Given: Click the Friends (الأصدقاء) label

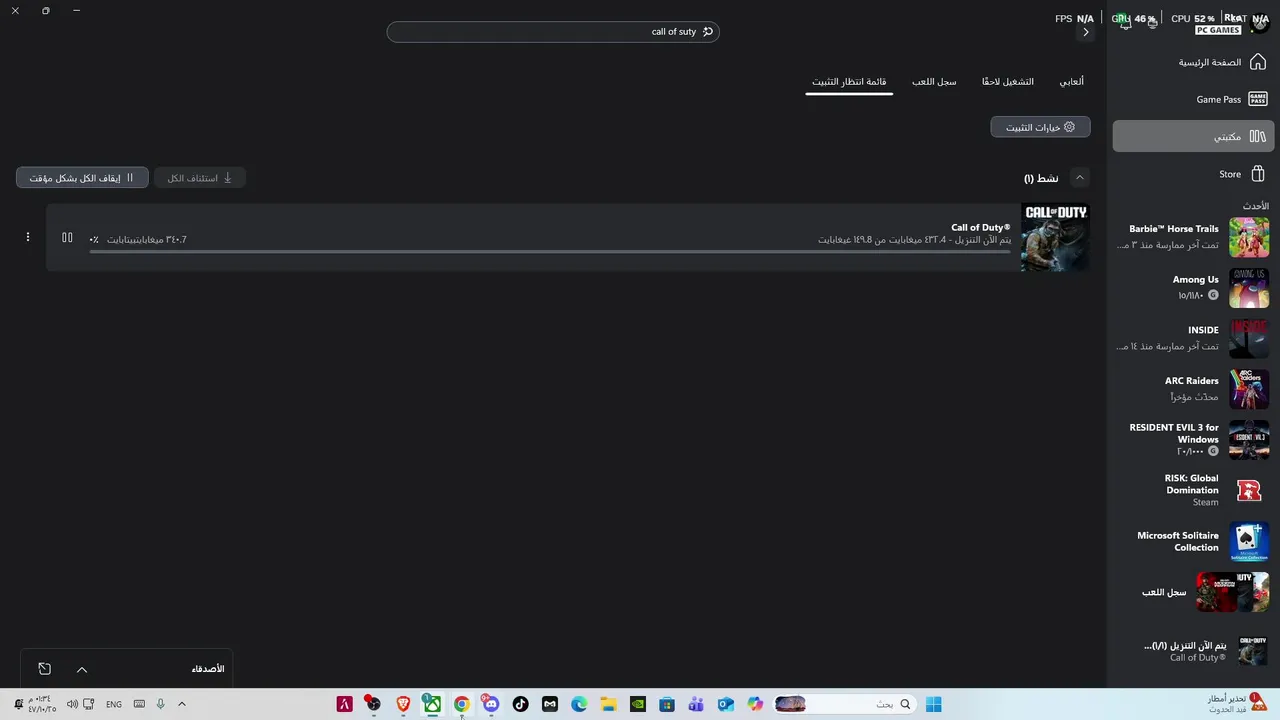Looking at the screenshot, I should pyautogui.click(x=208, y=669).
